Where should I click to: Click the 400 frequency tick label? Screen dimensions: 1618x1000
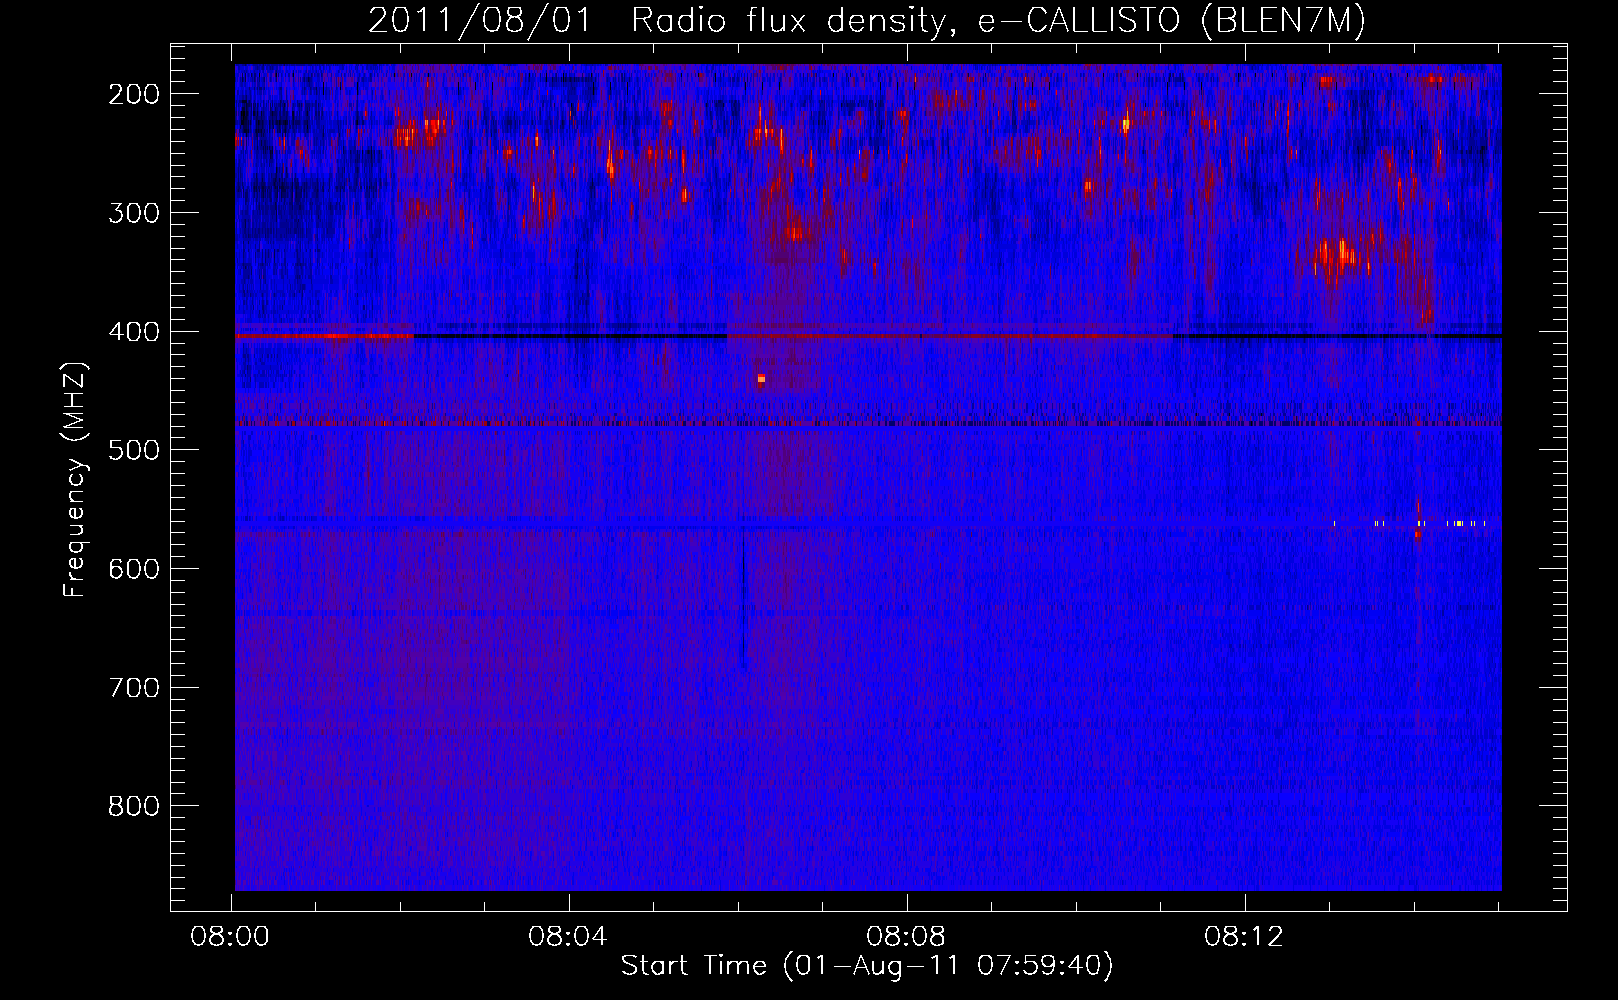click(x=134, y=332)
